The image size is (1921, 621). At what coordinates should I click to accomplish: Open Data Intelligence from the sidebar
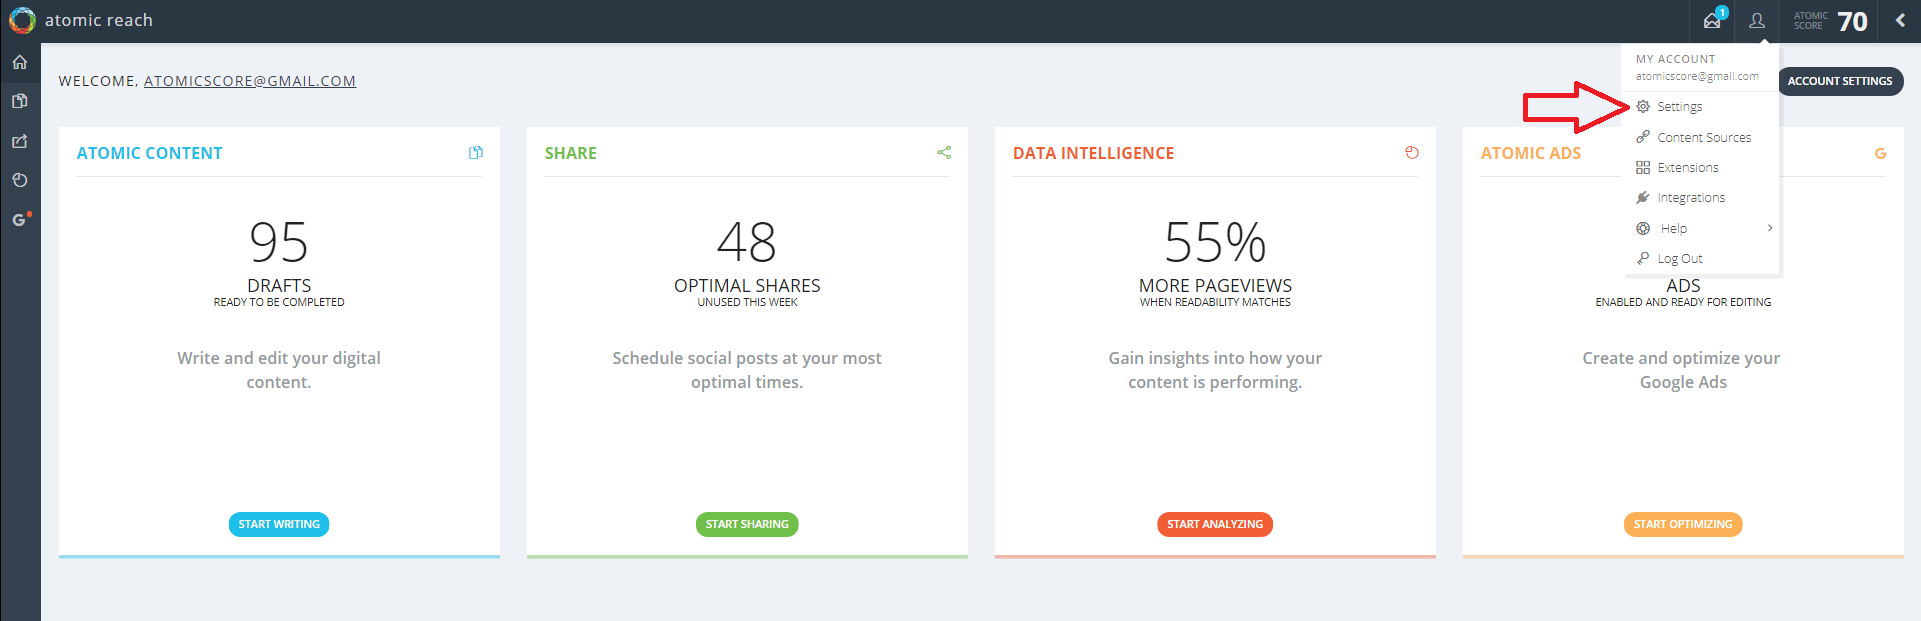tap(20, 180)
